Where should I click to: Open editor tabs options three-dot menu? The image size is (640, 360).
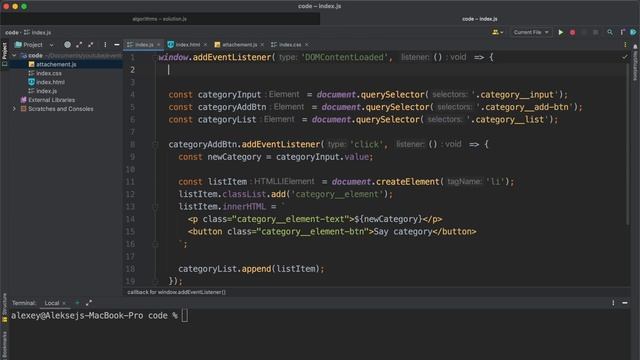click(x=625, y=44)
